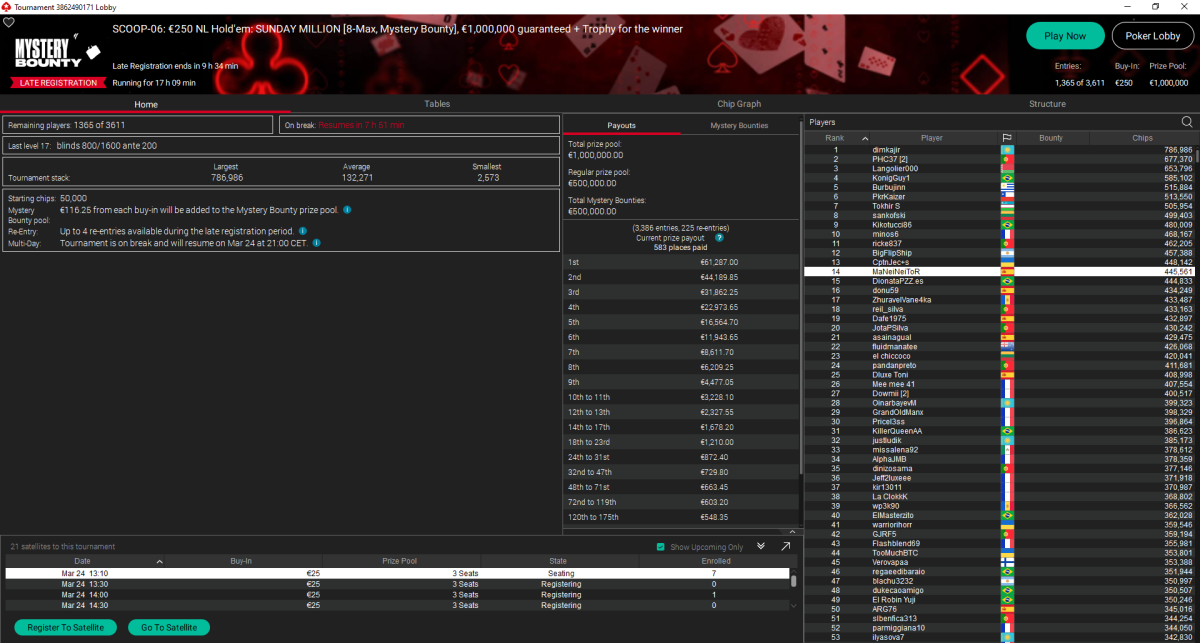
Task: Click the flag beside player El Robin Yuji
Action: [1007, 600]
